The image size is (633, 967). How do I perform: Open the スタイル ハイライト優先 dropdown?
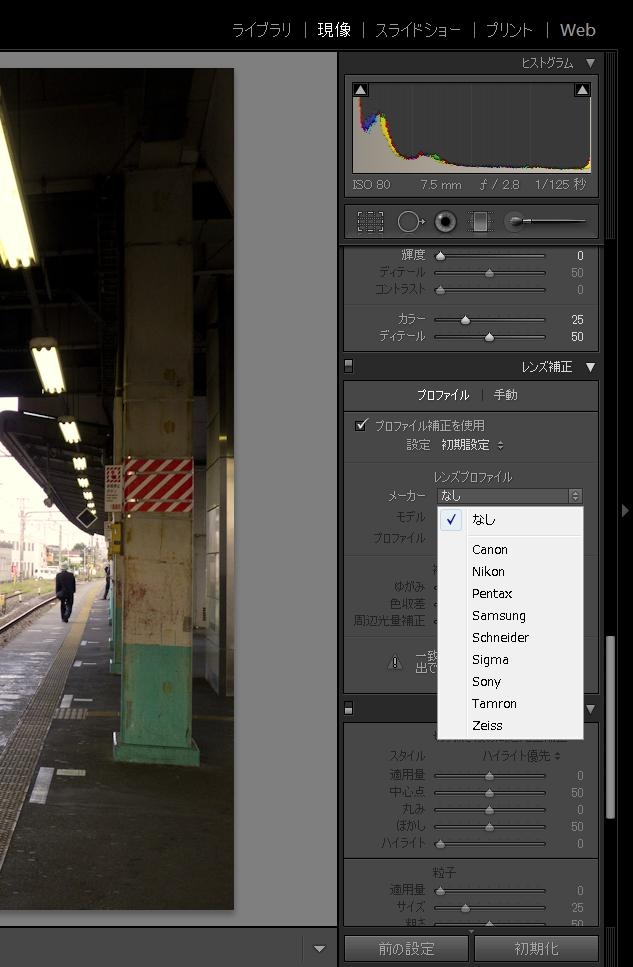pyautogui.click(x=521, y=755)
